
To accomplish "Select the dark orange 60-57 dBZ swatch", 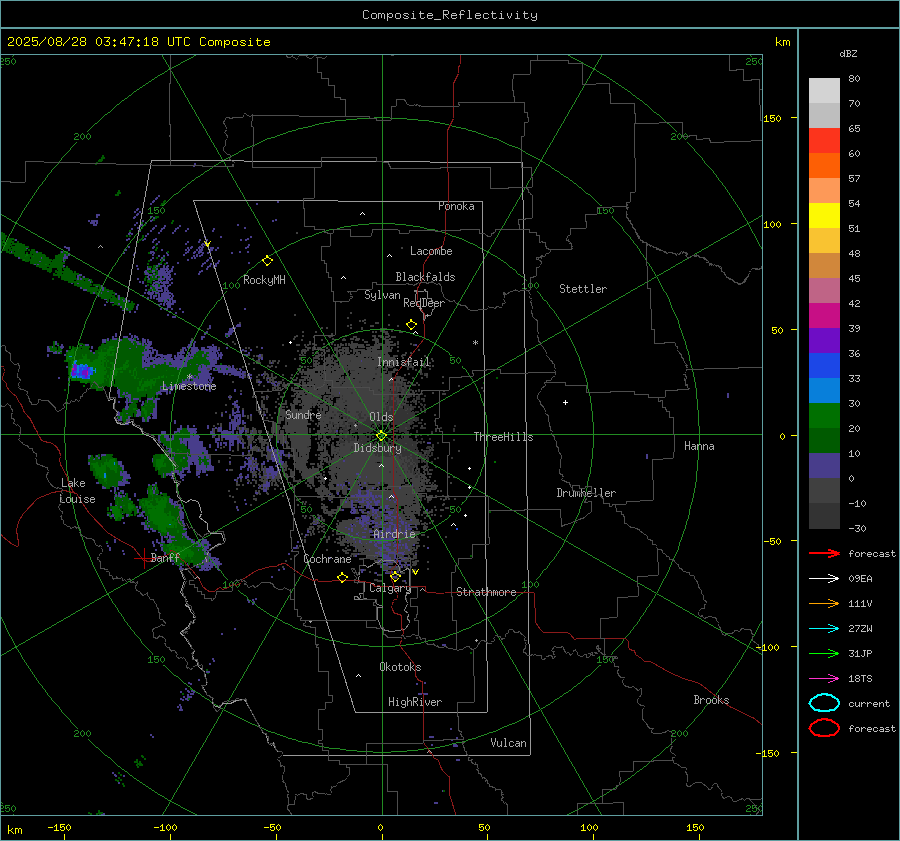I will click(824, 165).
